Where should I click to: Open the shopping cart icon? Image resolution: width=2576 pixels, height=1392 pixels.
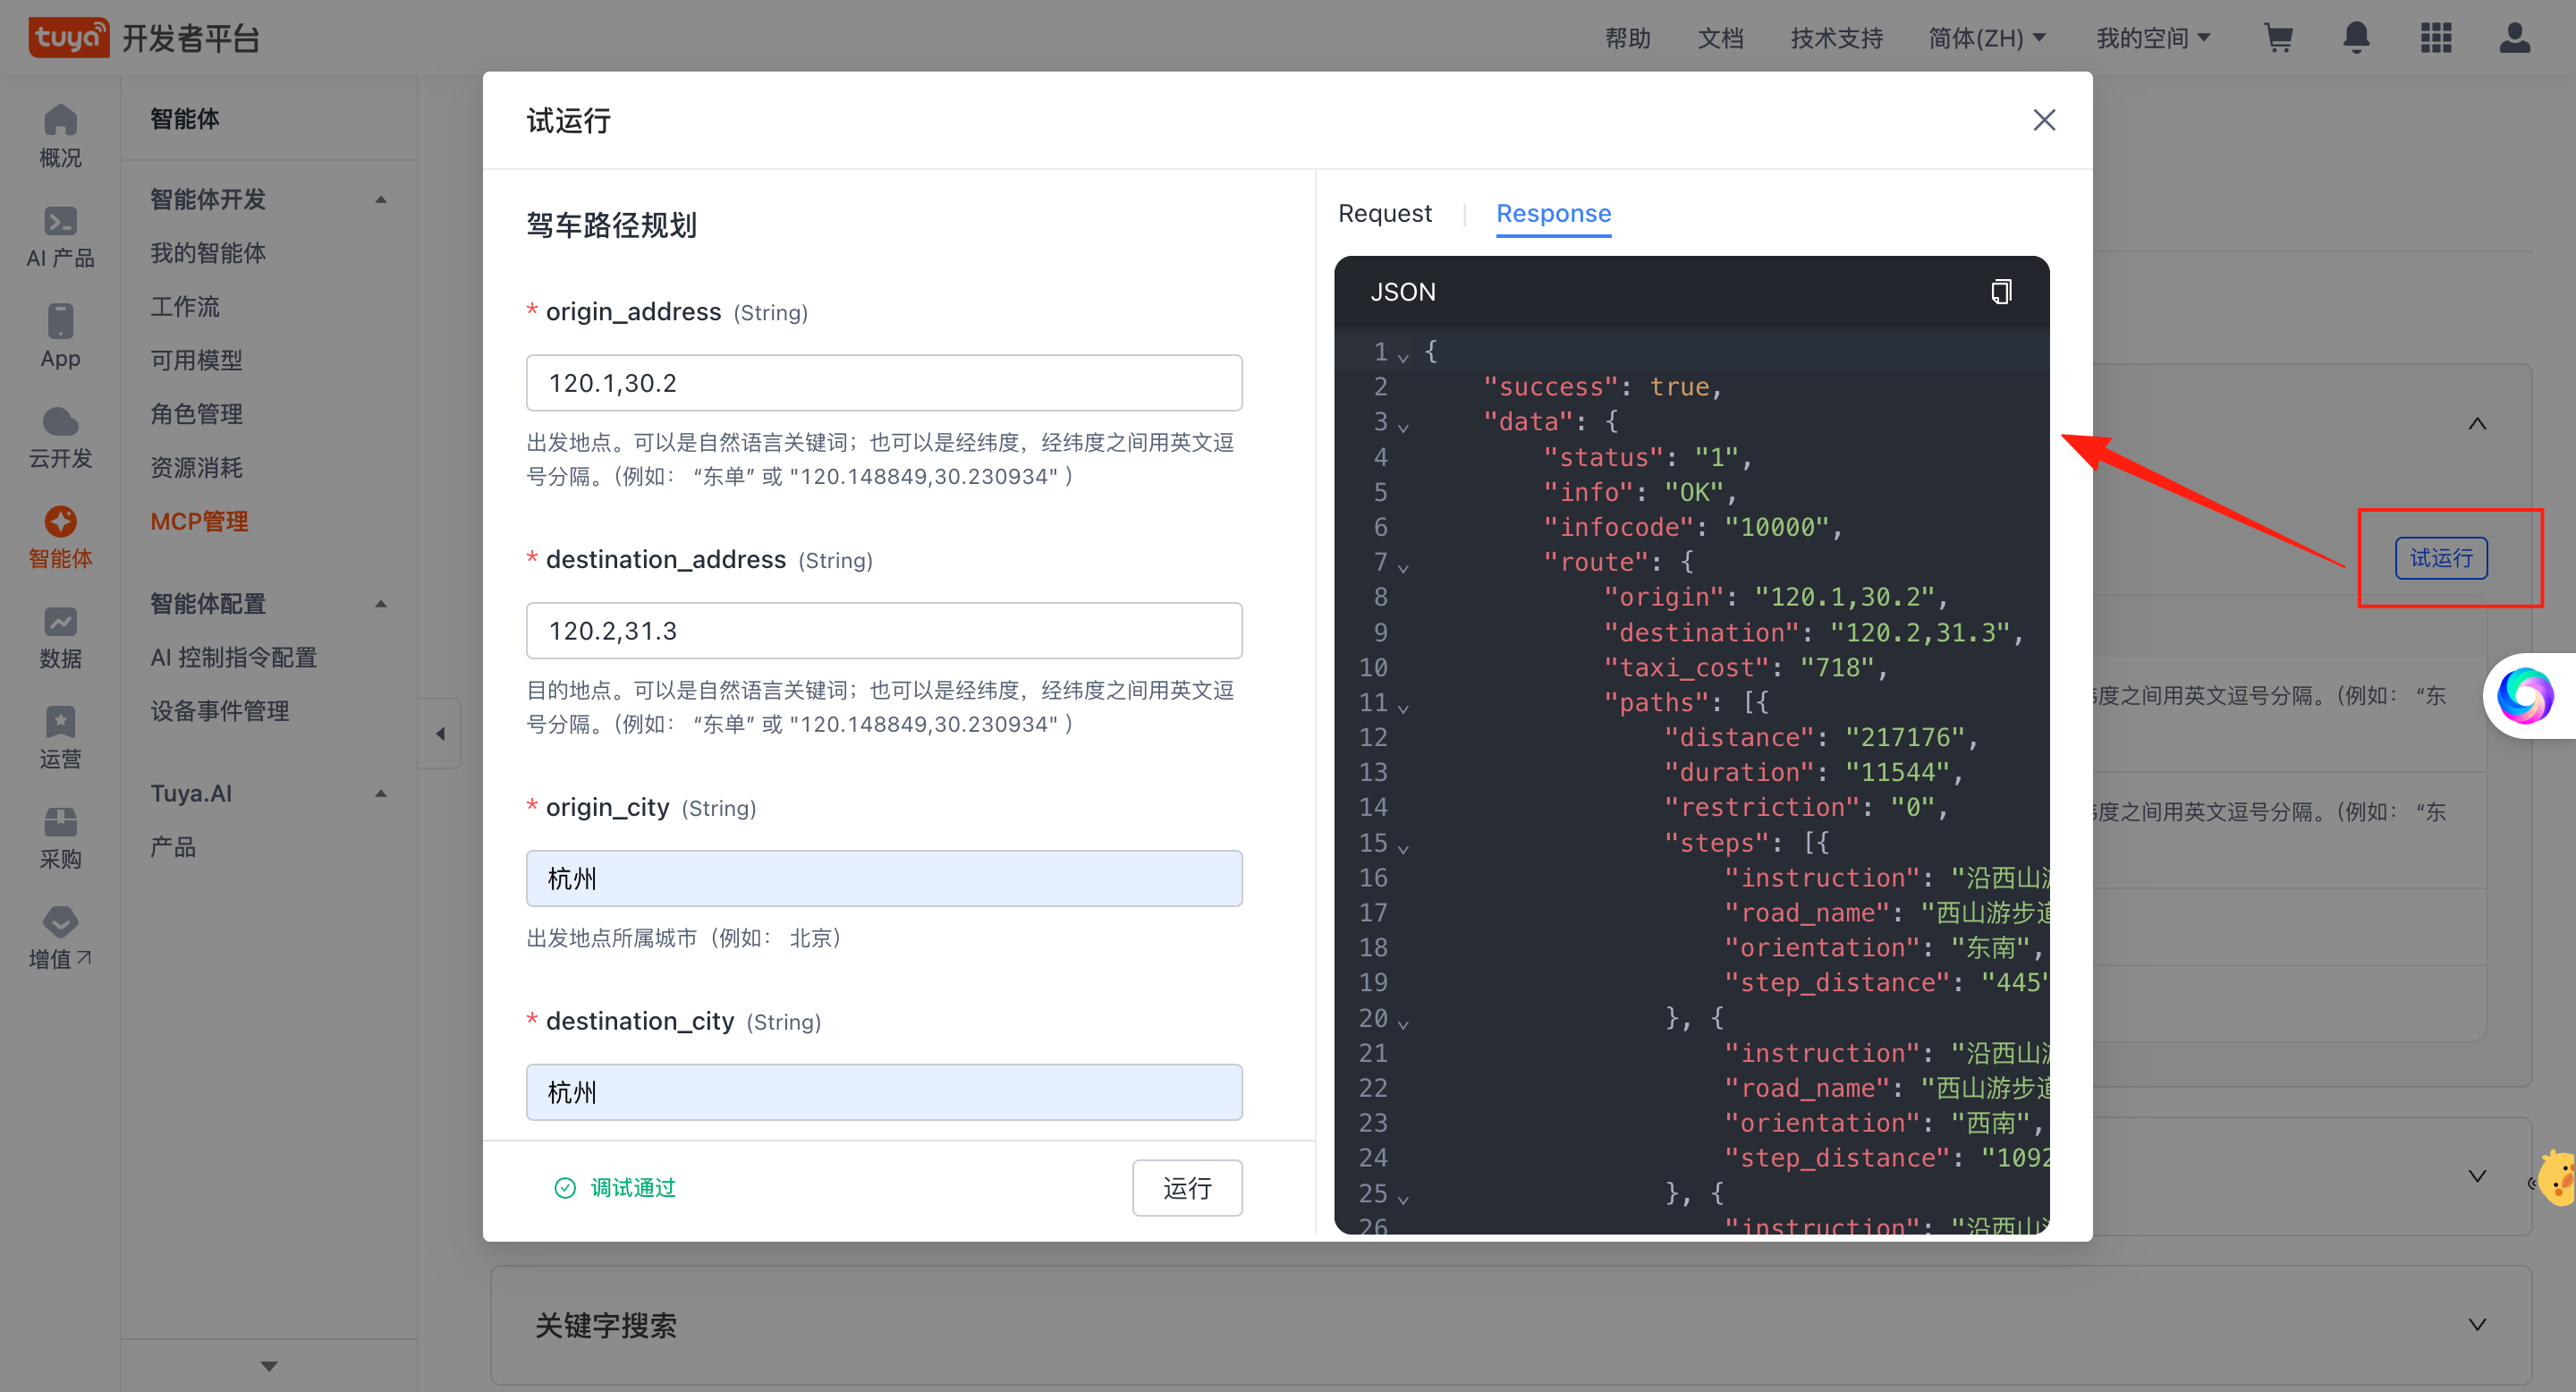point(2278,38)
